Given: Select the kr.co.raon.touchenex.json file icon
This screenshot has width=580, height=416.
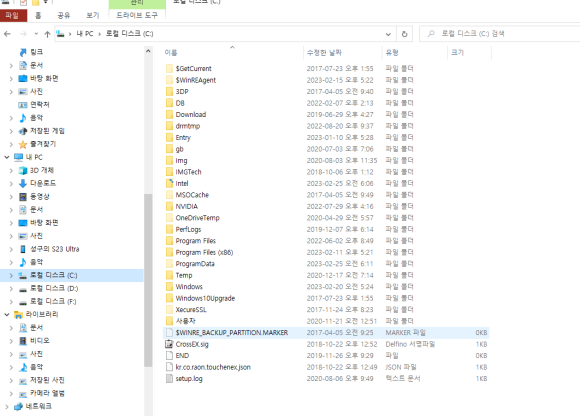Looking at the screenshot, I should [169, 367].
